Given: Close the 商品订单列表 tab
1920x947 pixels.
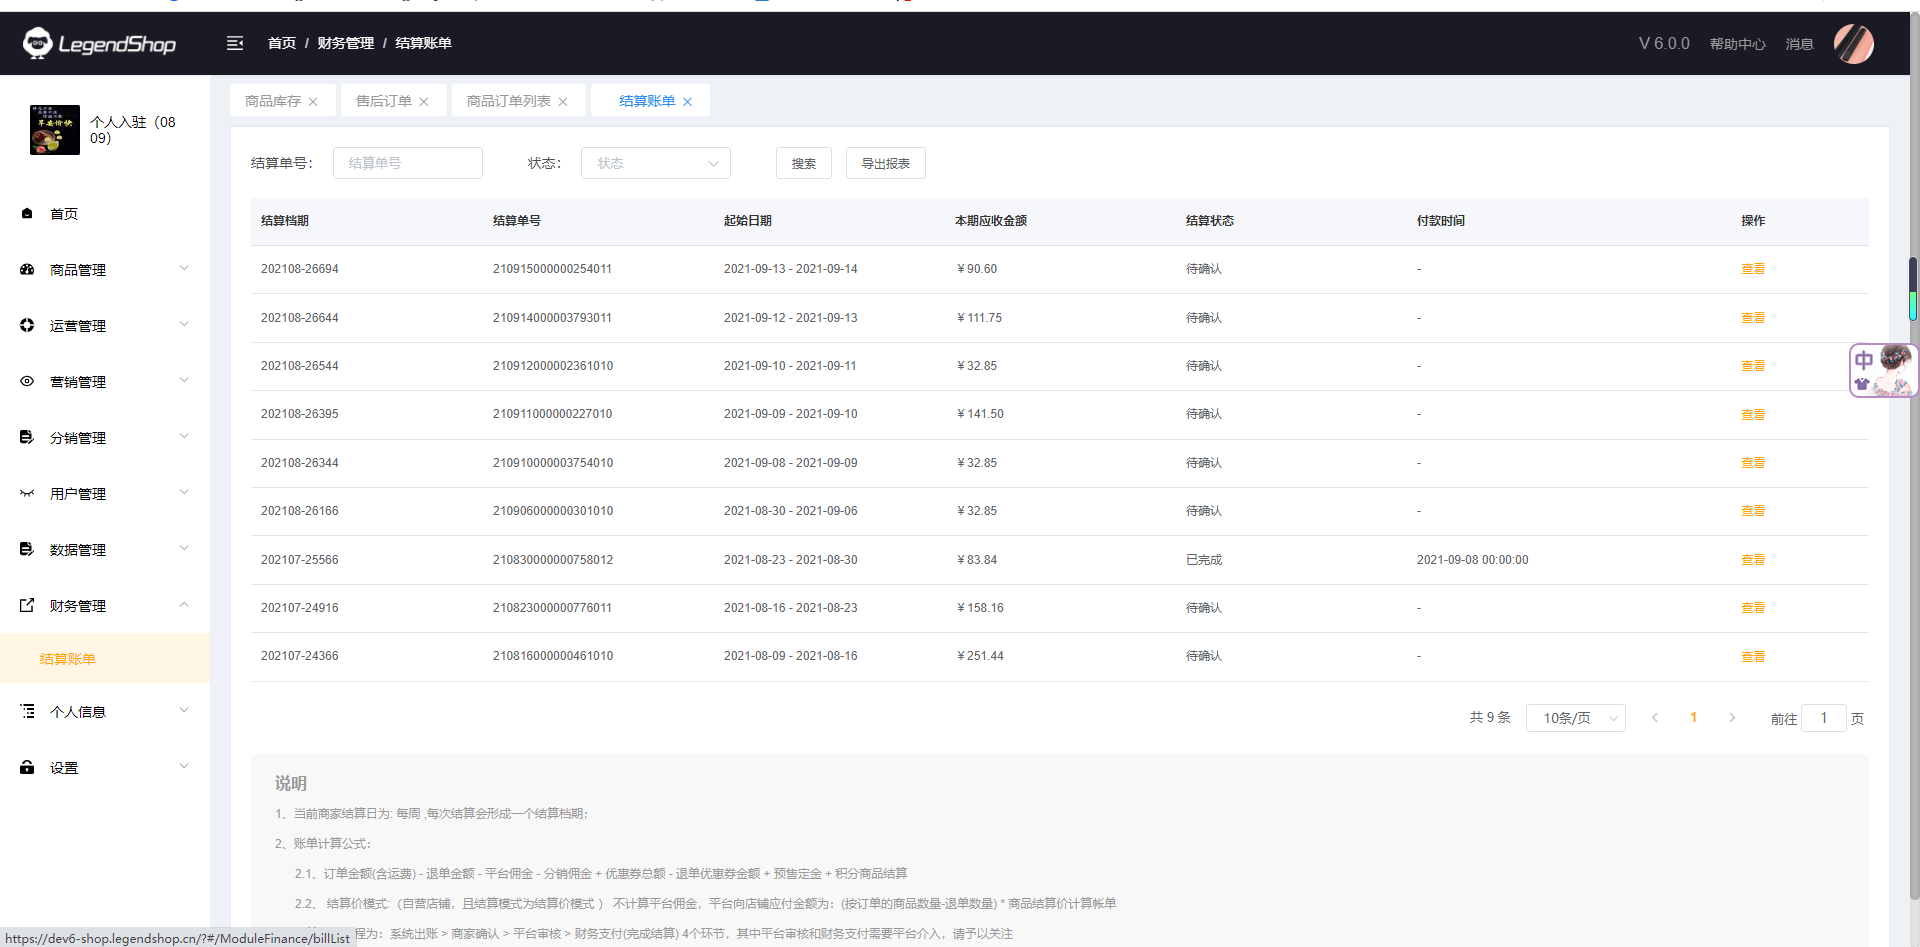Looking at the screenshot, I should tap(563, 102).
